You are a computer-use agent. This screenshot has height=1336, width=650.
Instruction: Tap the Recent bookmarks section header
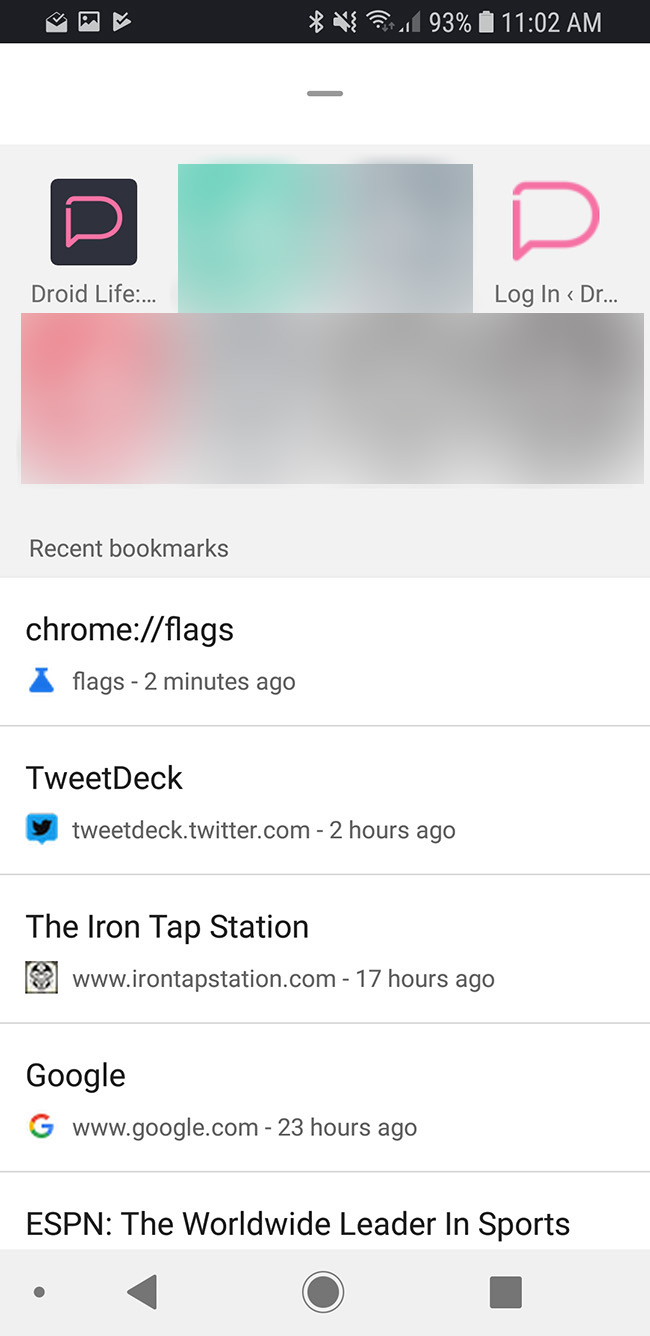(129, 548)
